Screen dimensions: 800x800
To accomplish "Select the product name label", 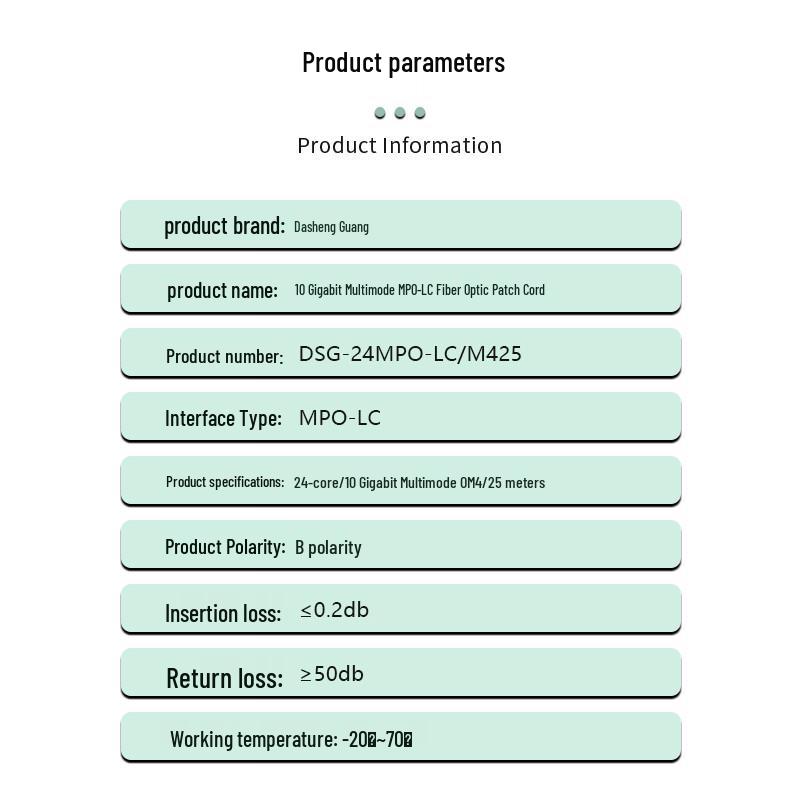I will 222,291.
